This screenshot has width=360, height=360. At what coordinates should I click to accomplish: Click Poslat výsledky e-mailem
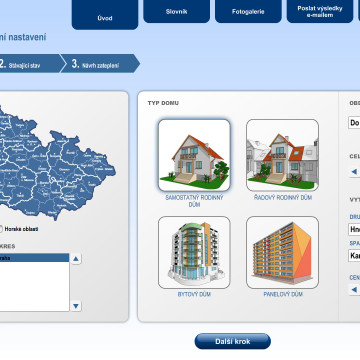320,11
